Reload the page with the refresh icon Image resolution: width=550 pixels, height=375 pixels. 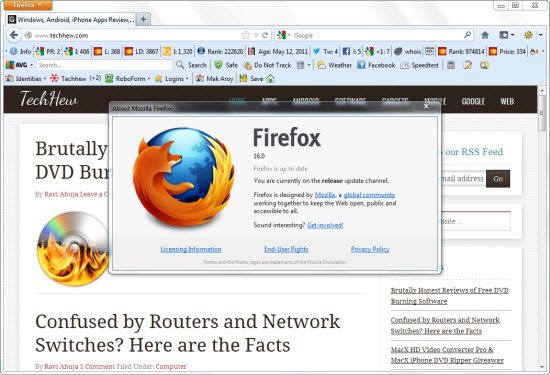(265, 35)
